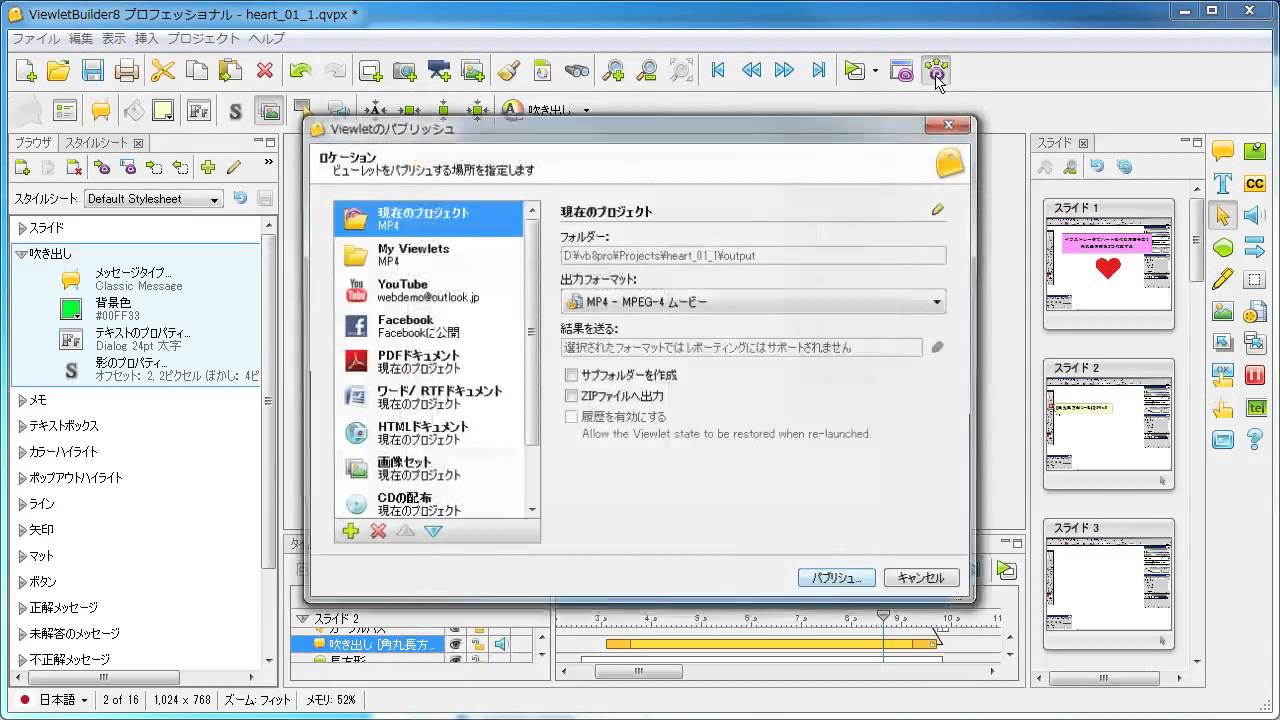Toggle eye visibility for 吹き出し timeline row
This screenshot has height=720, width=1280.
point(455,645)
